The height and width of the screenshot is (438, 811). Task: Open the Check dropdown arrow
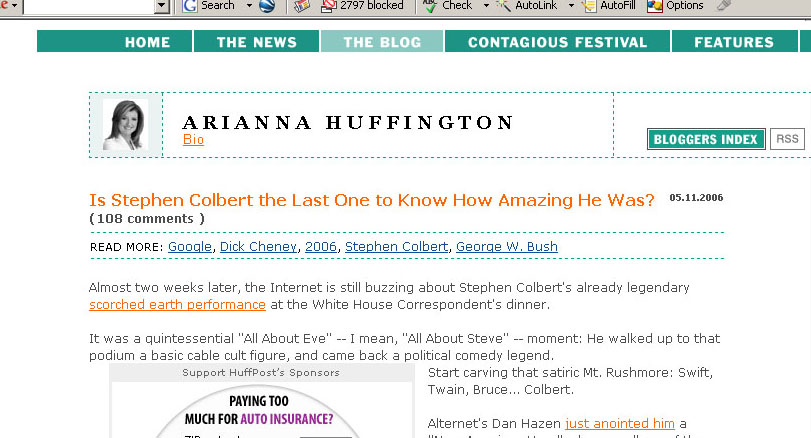tap(486, 6)
